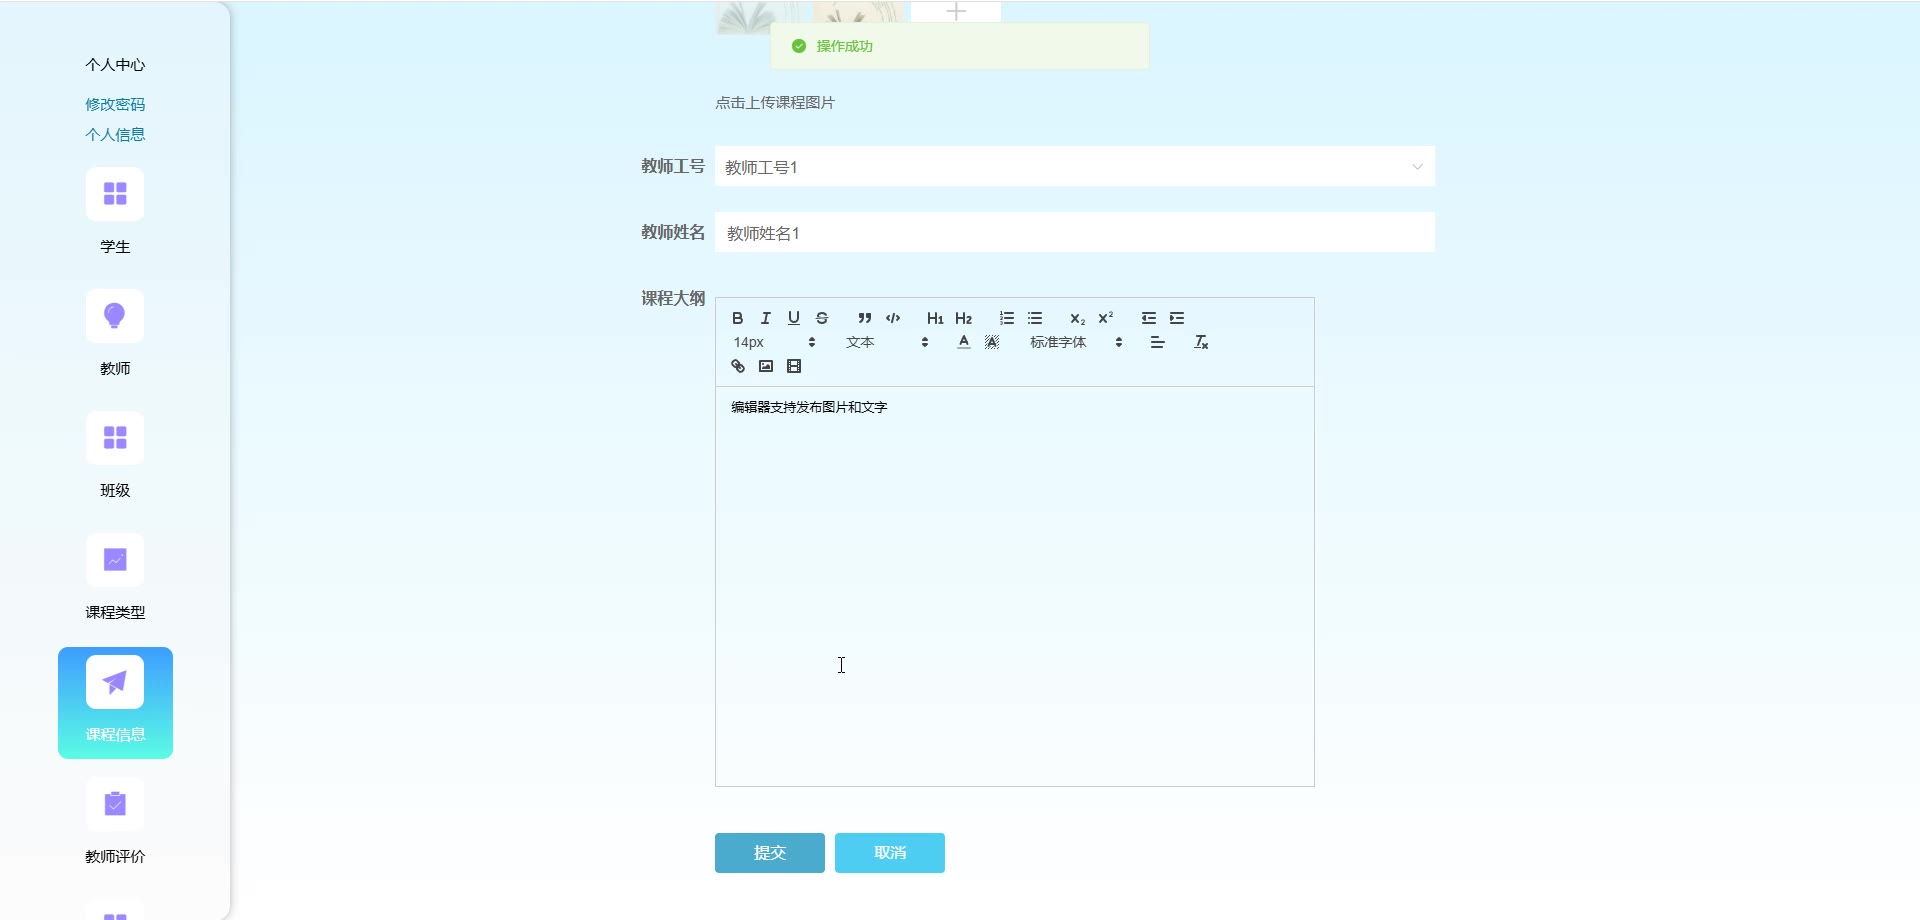Apply italic style to text
Viewport: 1920px width, 920px height.
point(766,318)
